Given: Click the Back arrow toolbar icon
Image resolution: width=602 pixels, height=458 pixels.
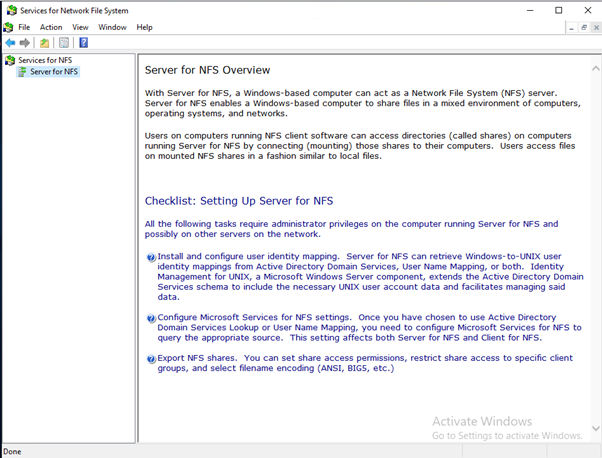Looking at the screenshot, I should coord(10,43).
